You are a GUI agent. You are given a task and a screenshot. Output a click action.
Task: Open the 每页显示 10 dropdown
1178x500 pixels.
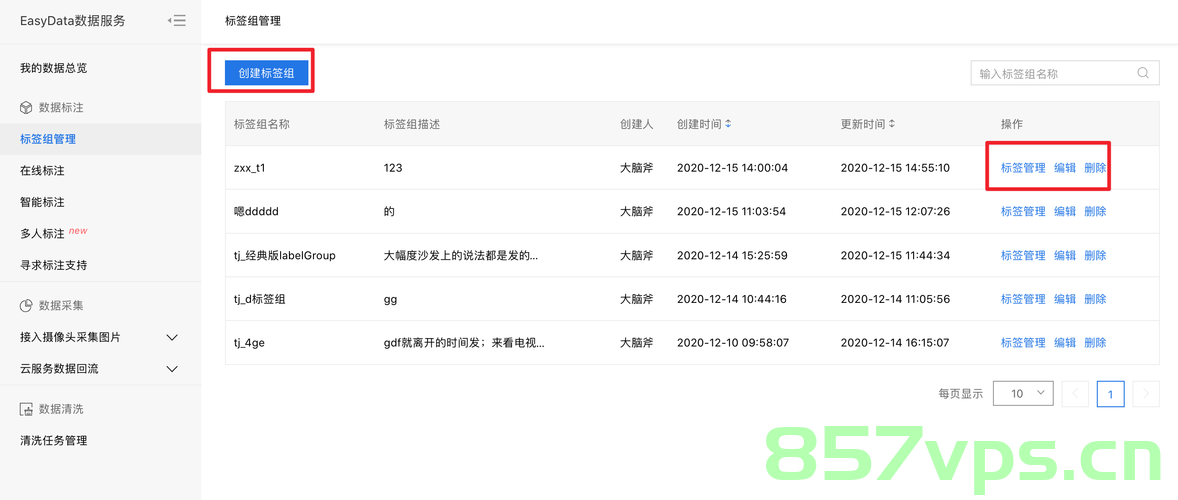pyautogui.click(x=1023, y=393)
